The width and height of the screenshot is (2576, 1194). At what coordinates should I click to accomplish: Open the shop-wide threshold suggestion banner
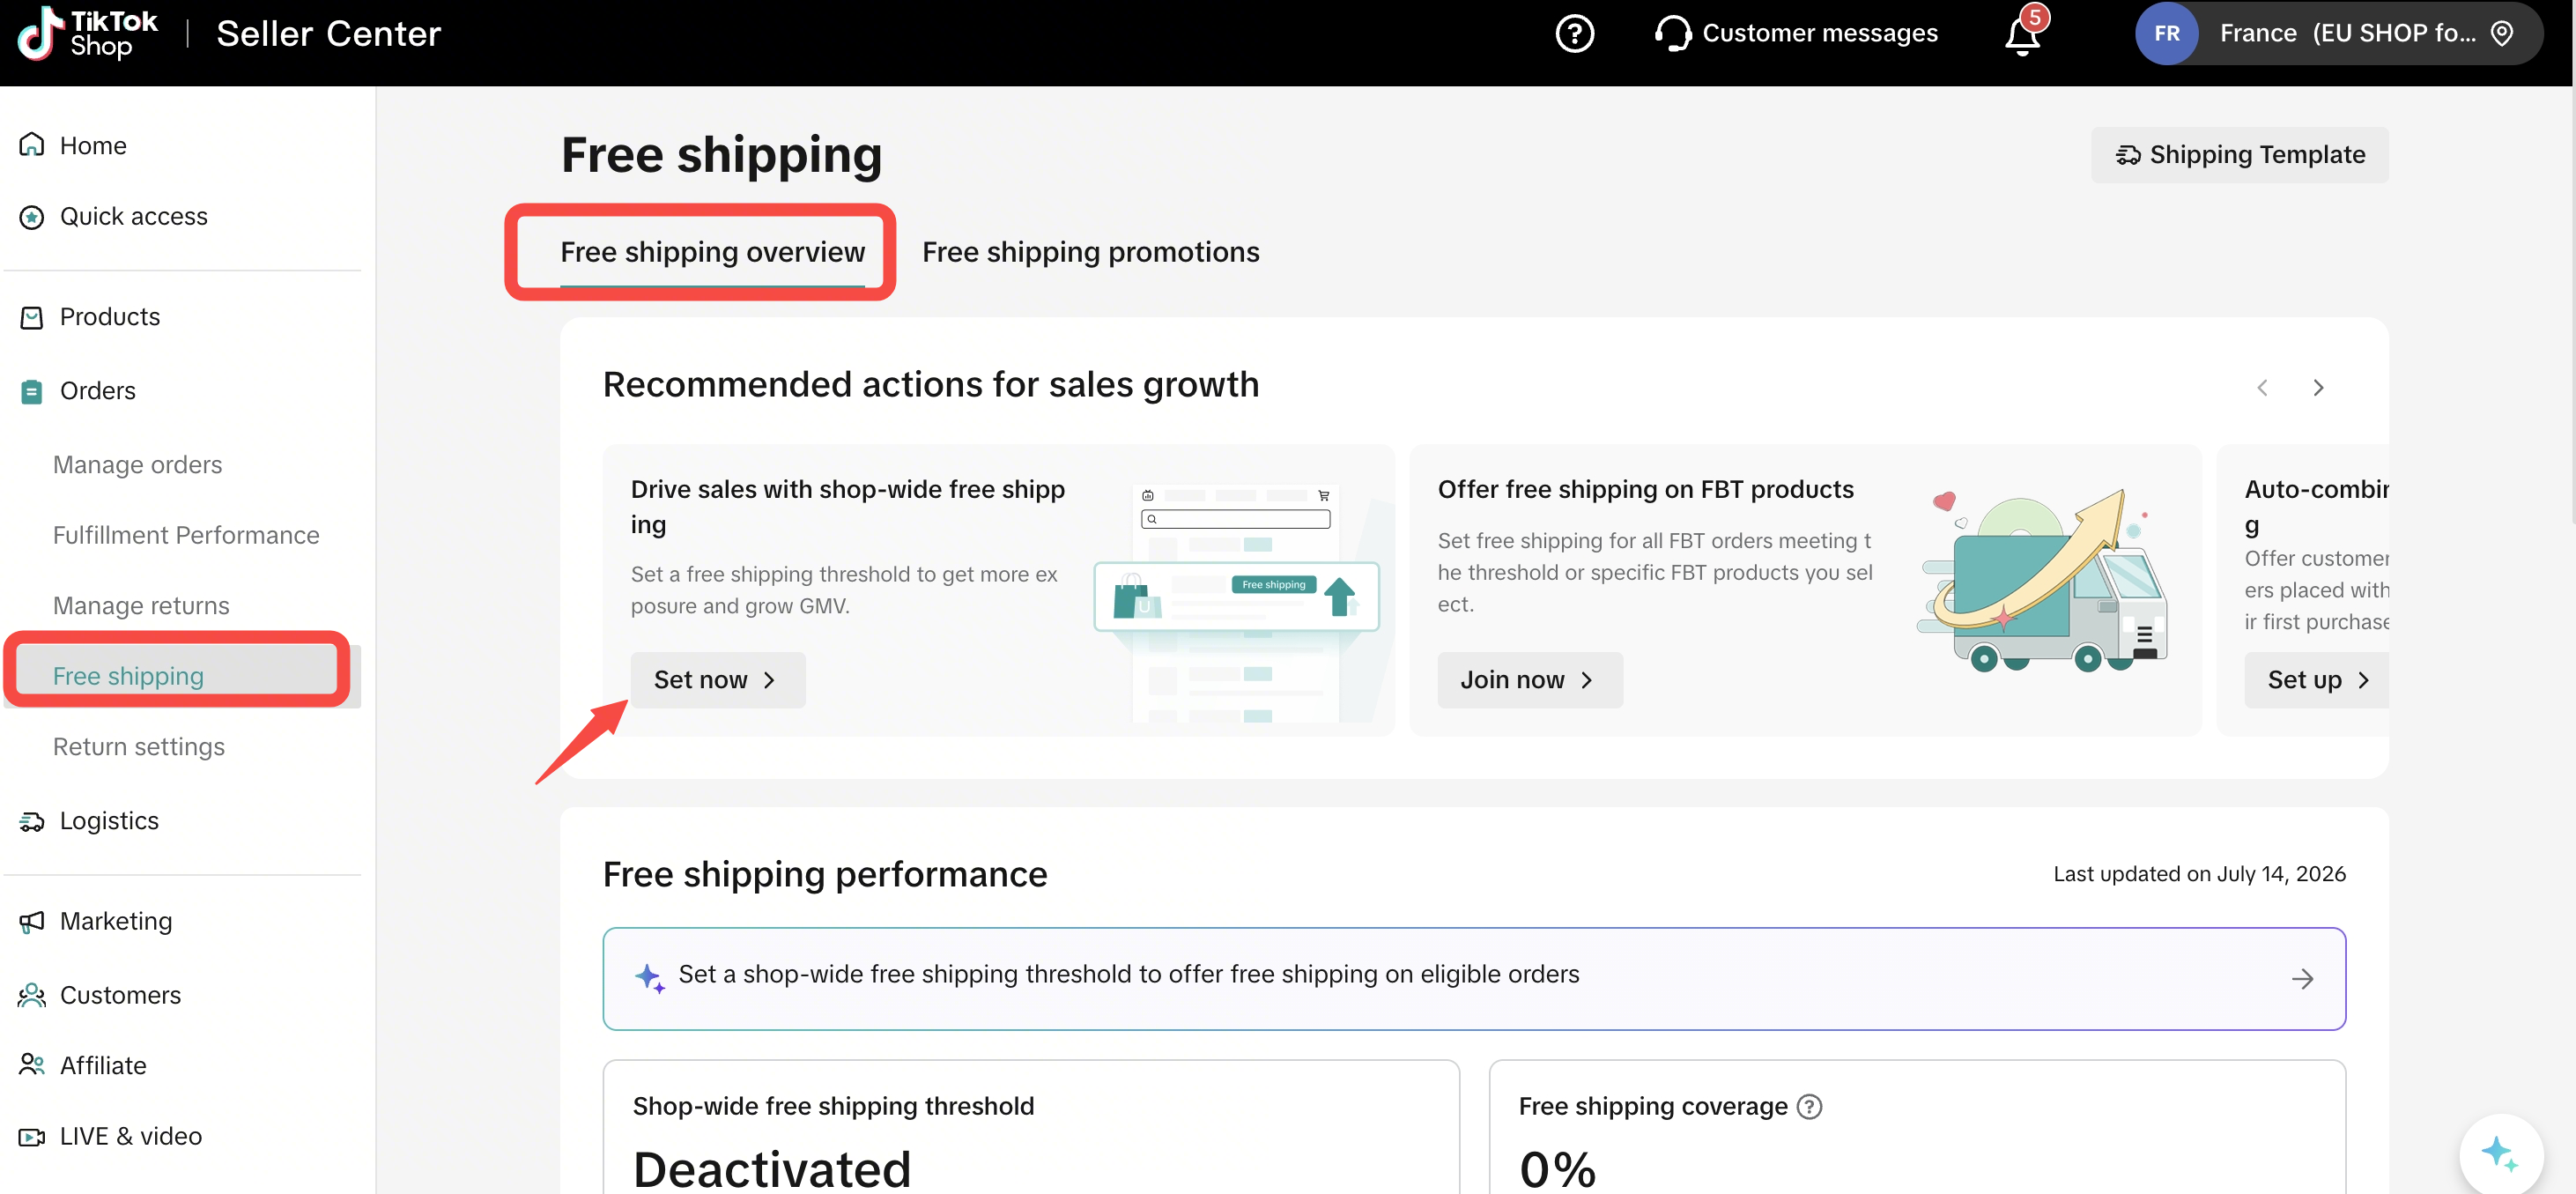pyautogui.click(x=1473, y=978)
